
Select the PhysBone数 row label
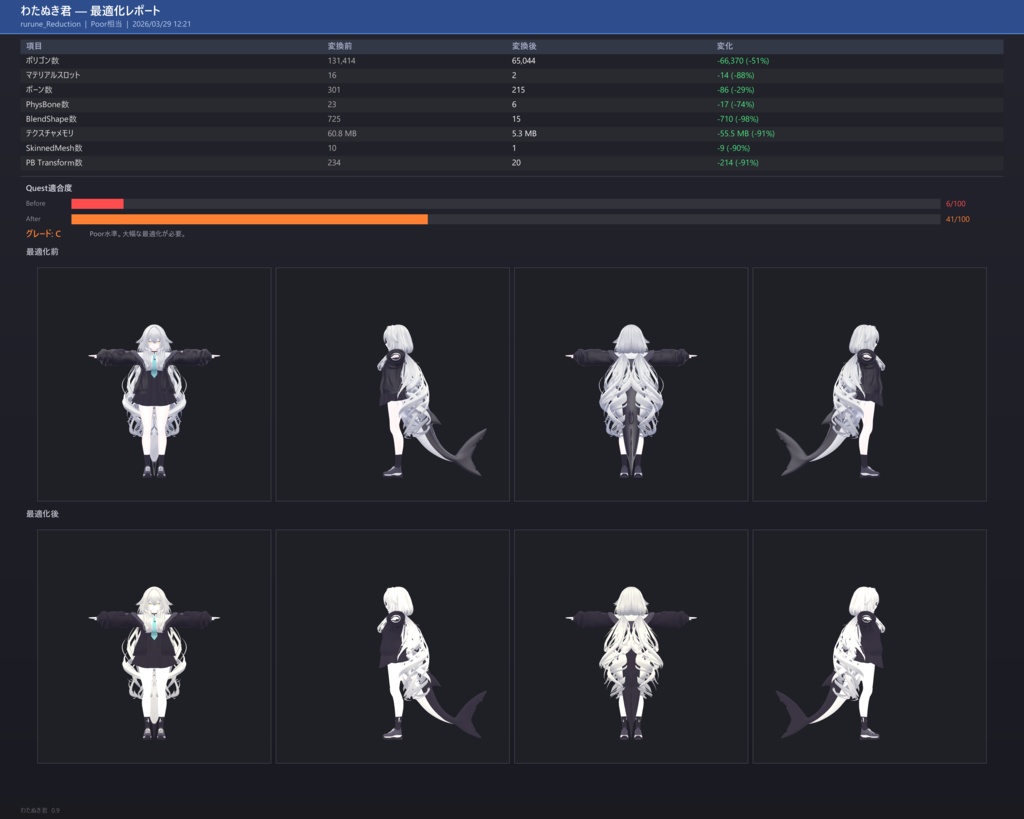coord(47,104)
